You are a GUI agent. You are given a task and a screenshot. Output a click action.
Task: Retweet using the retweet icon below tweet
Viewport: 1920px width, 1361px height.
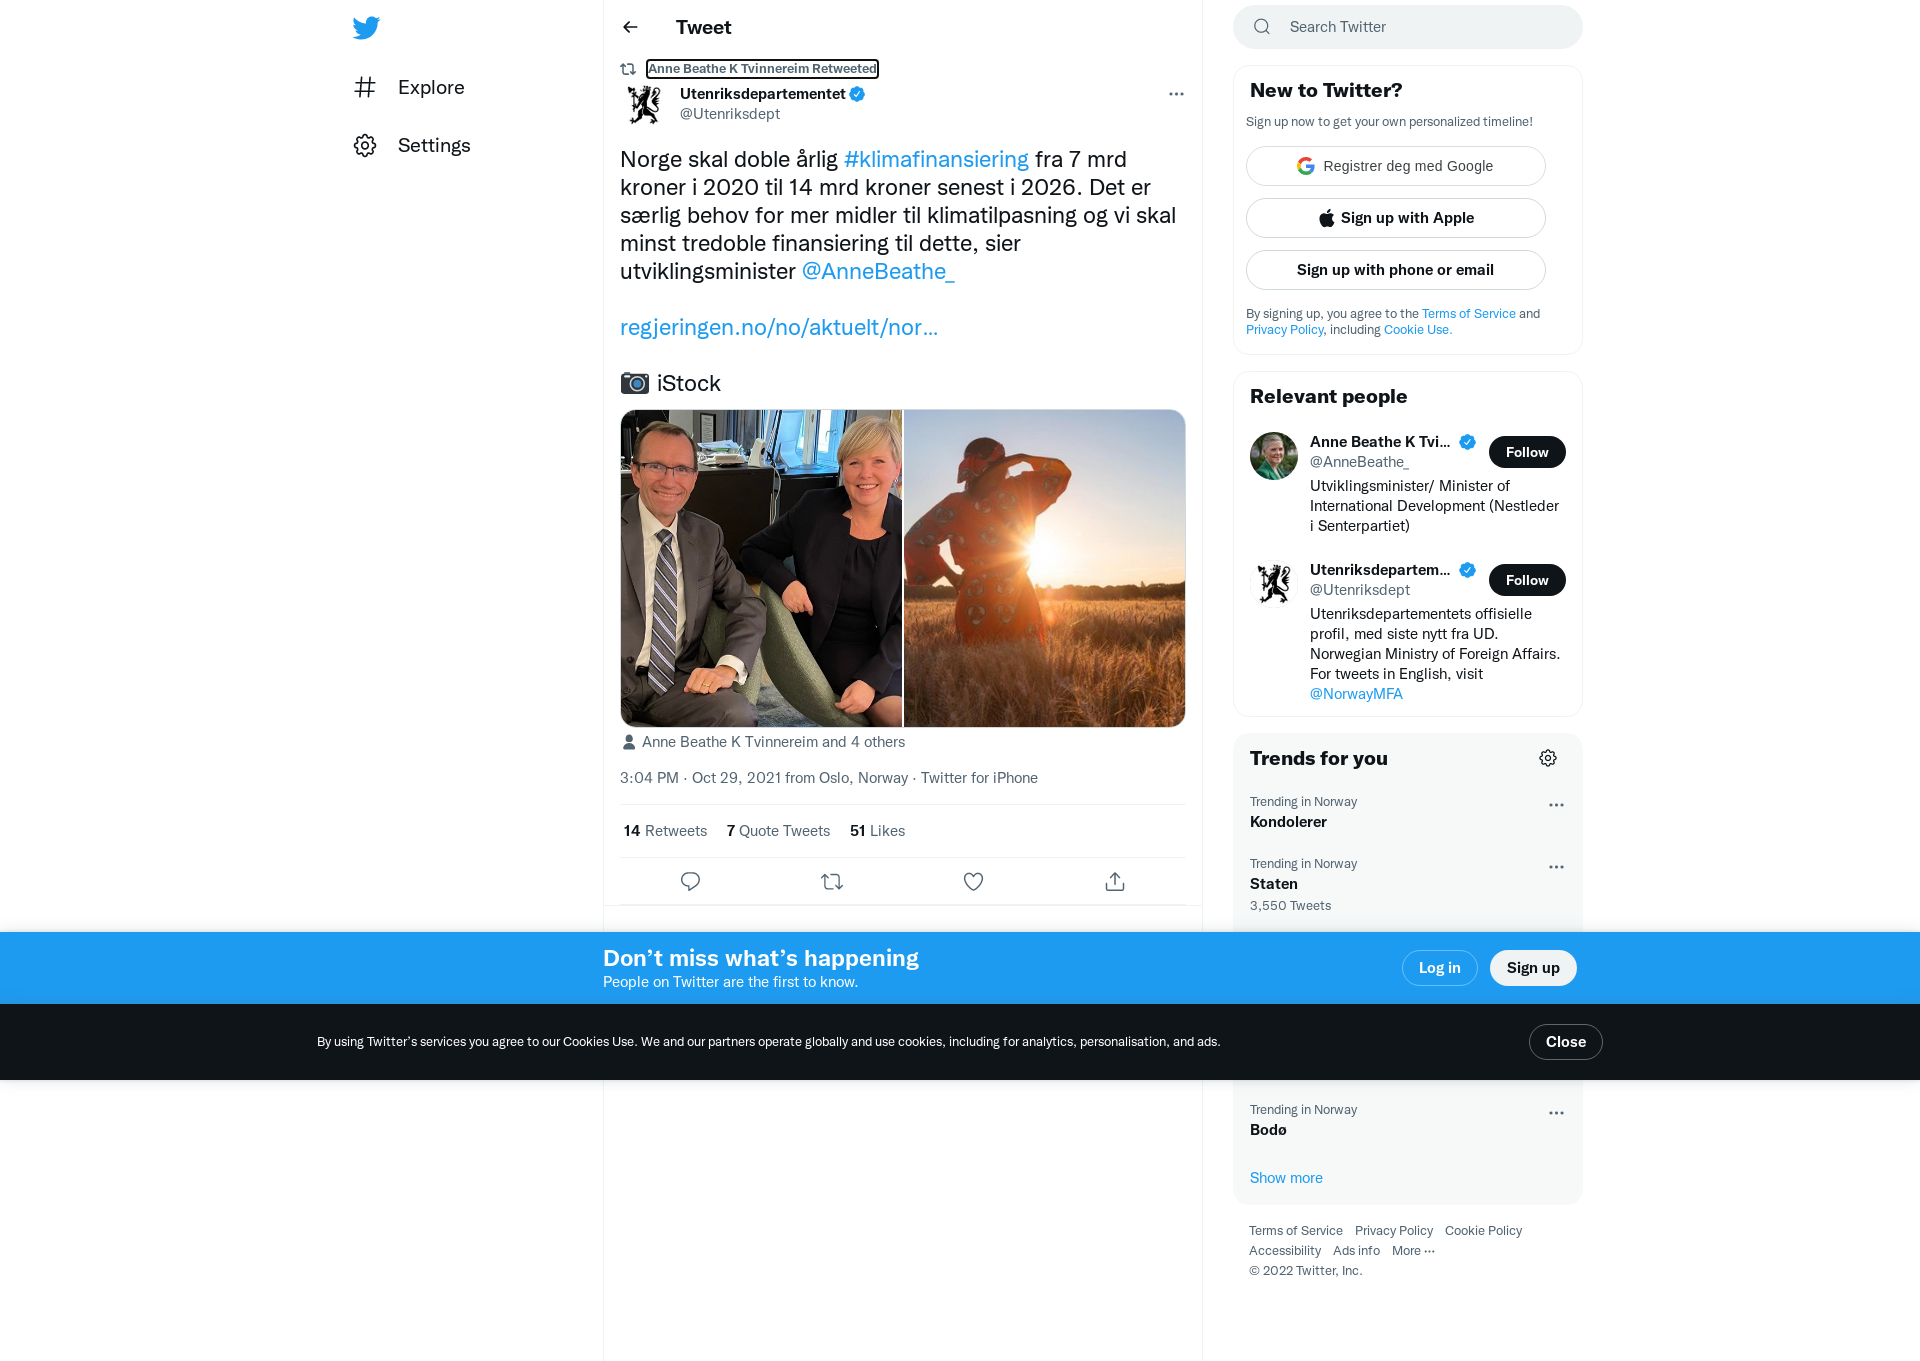click(x=832, y=882)
